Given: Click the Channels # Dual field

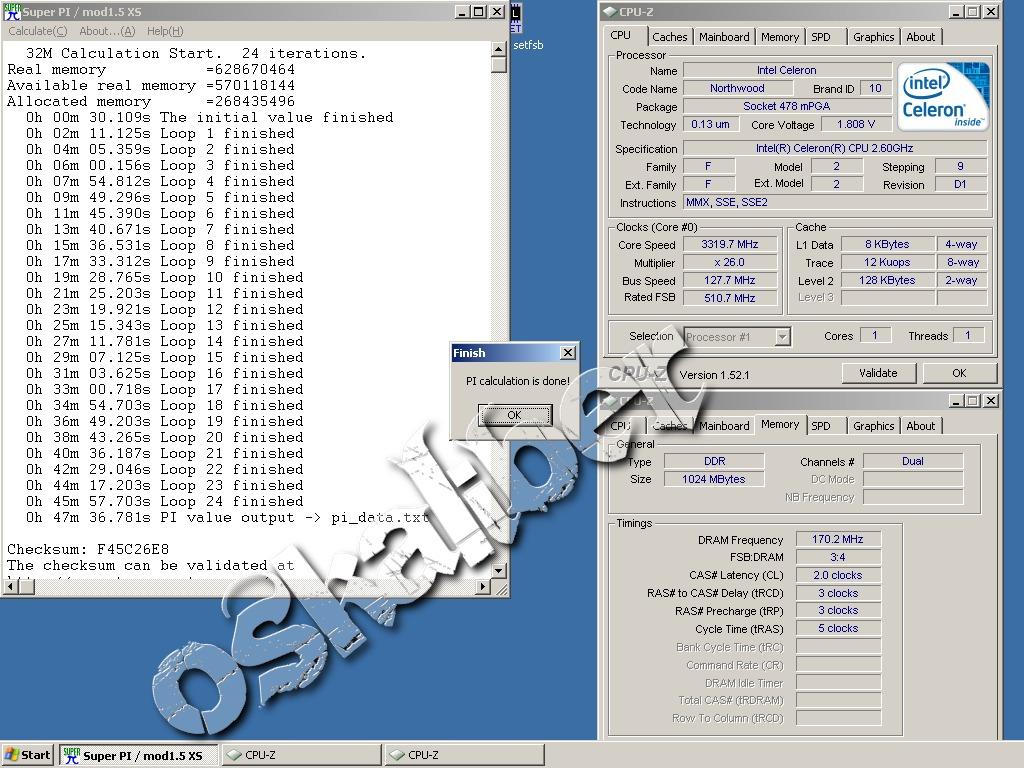Looking at the screenshot, I should pos(913,461).
